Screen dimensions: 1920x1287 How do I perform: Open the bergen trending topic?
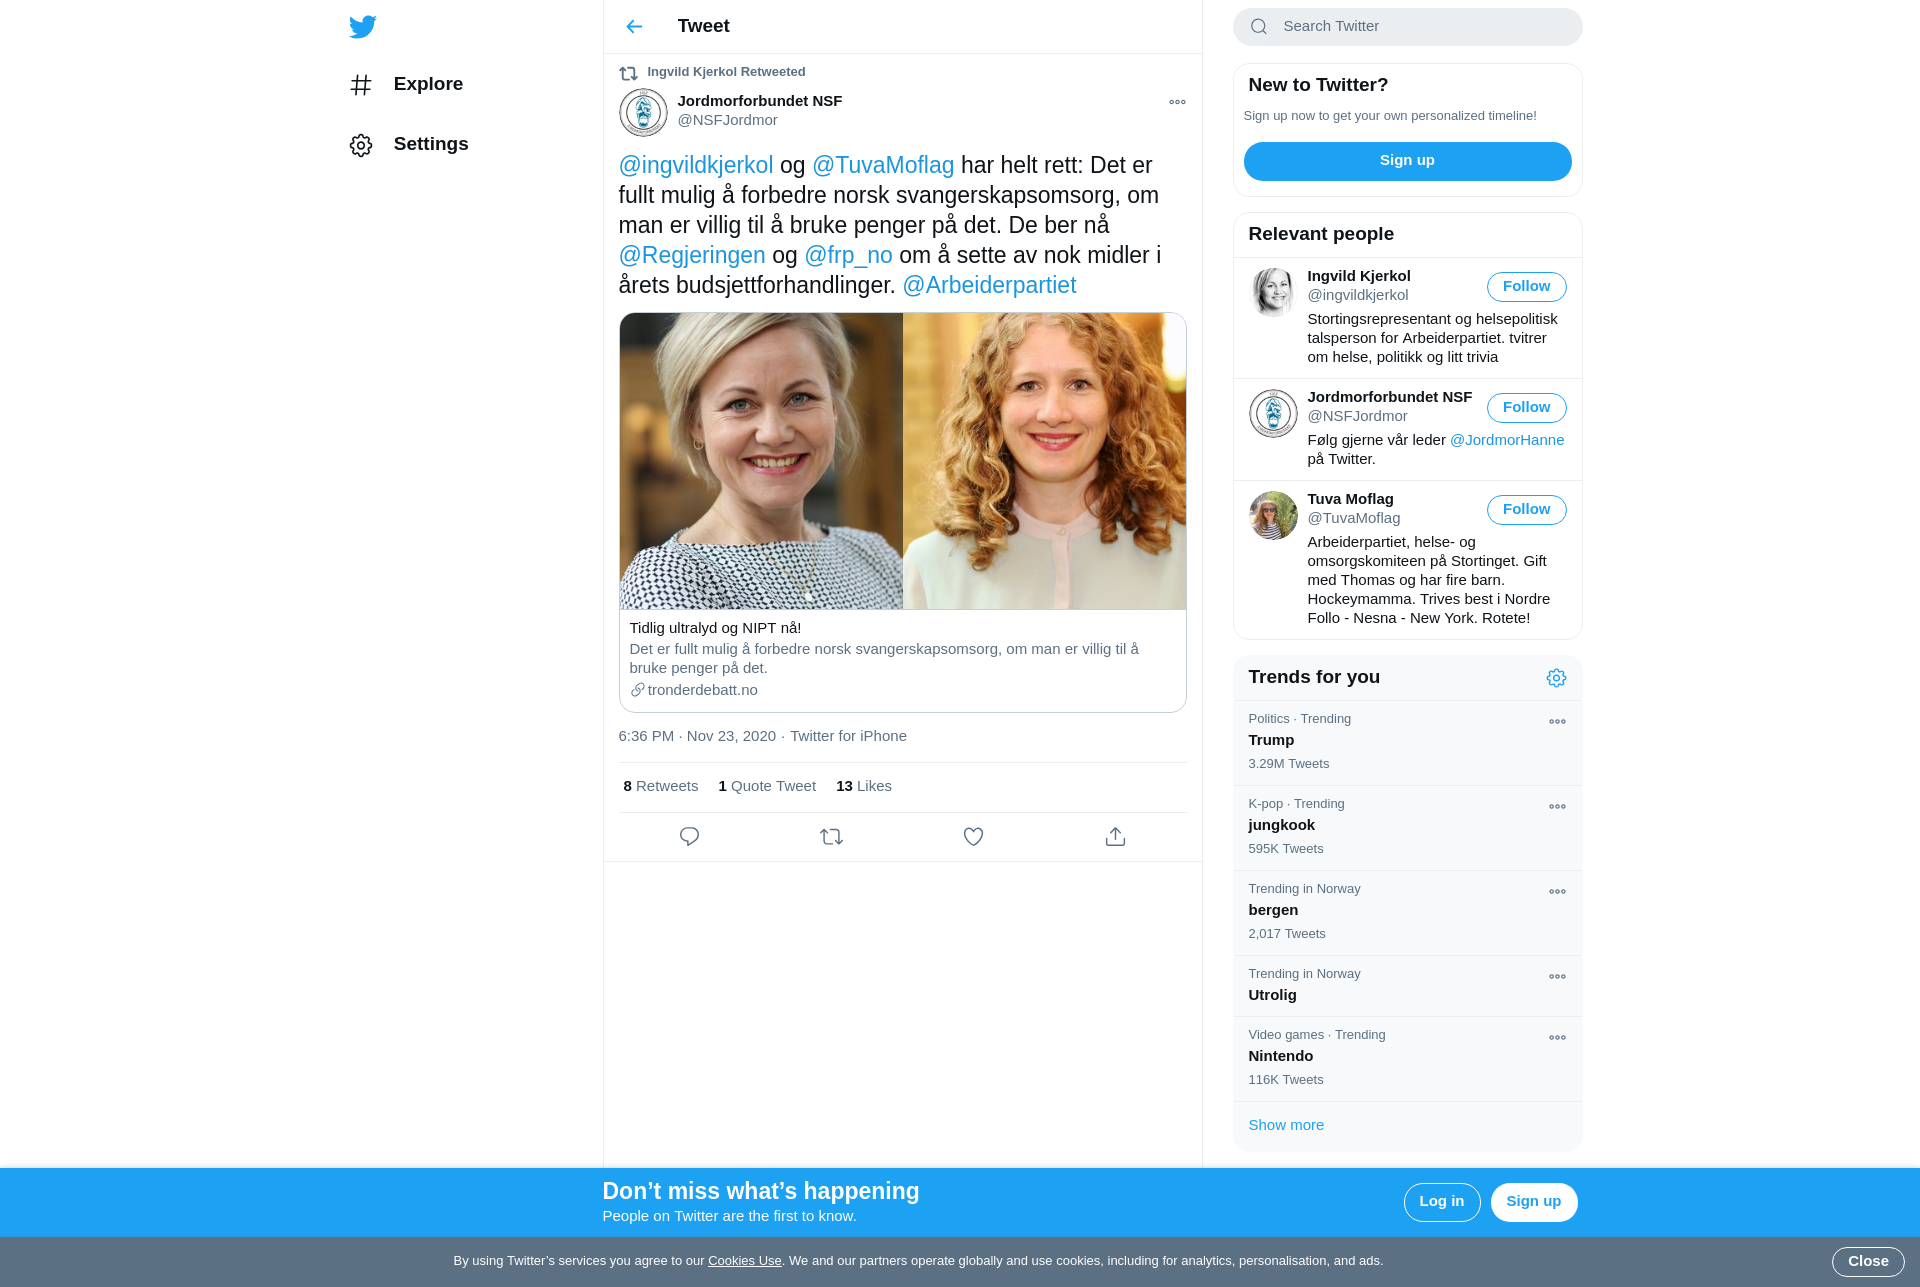click(1407, 913)
